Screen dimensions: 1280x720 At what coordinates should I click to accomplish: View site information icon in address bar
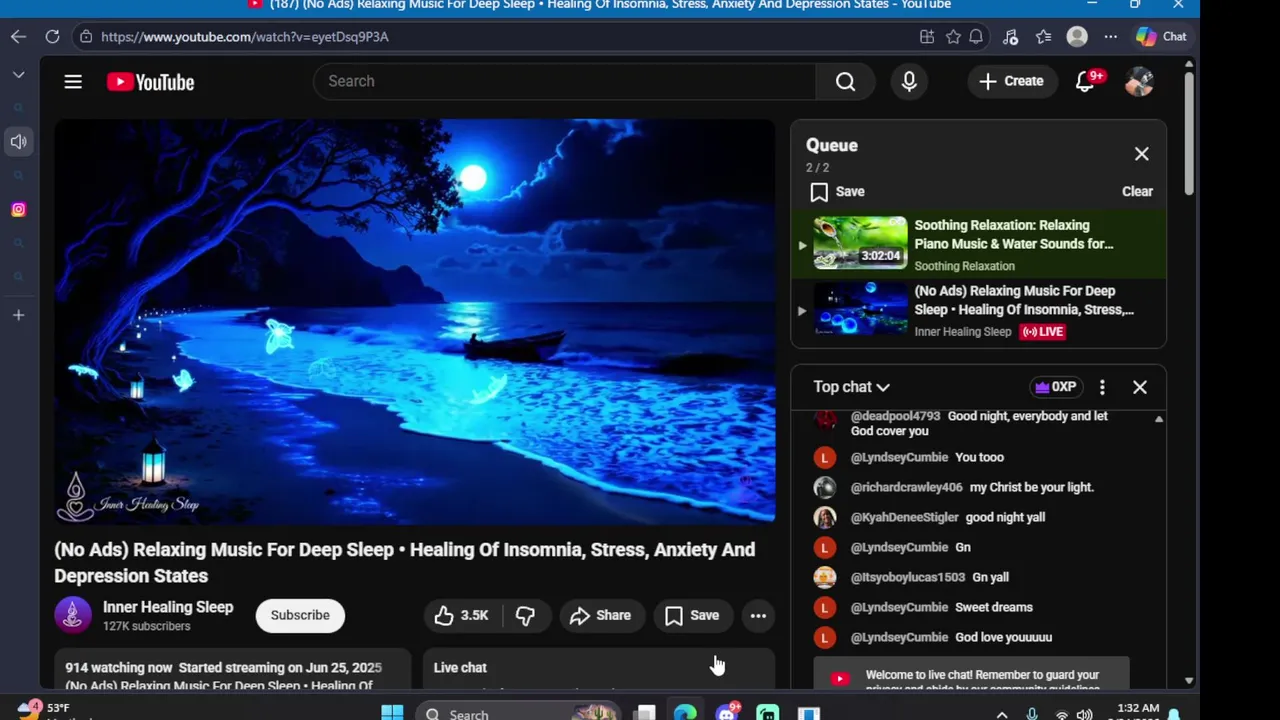point(86,36)
